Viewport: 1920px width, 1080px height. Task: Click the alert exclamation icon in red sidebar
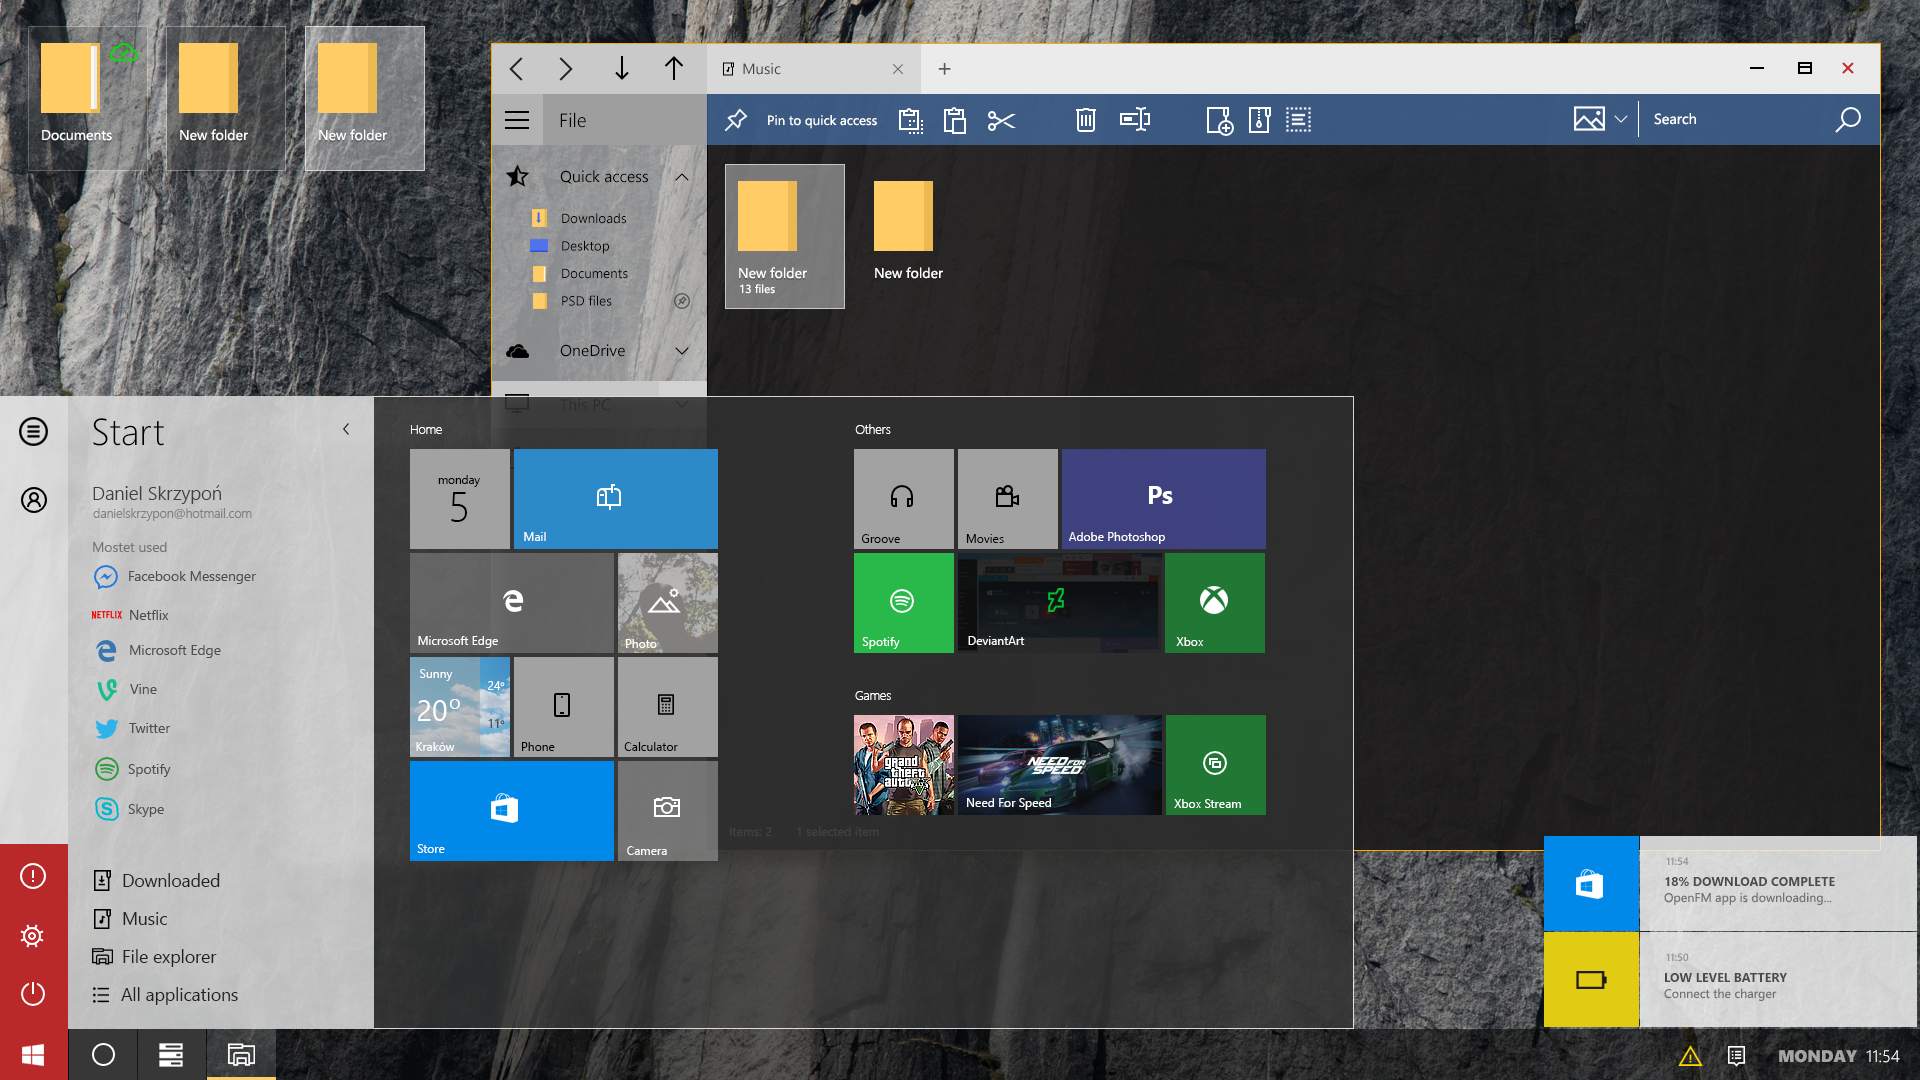(x=33, y=876)
